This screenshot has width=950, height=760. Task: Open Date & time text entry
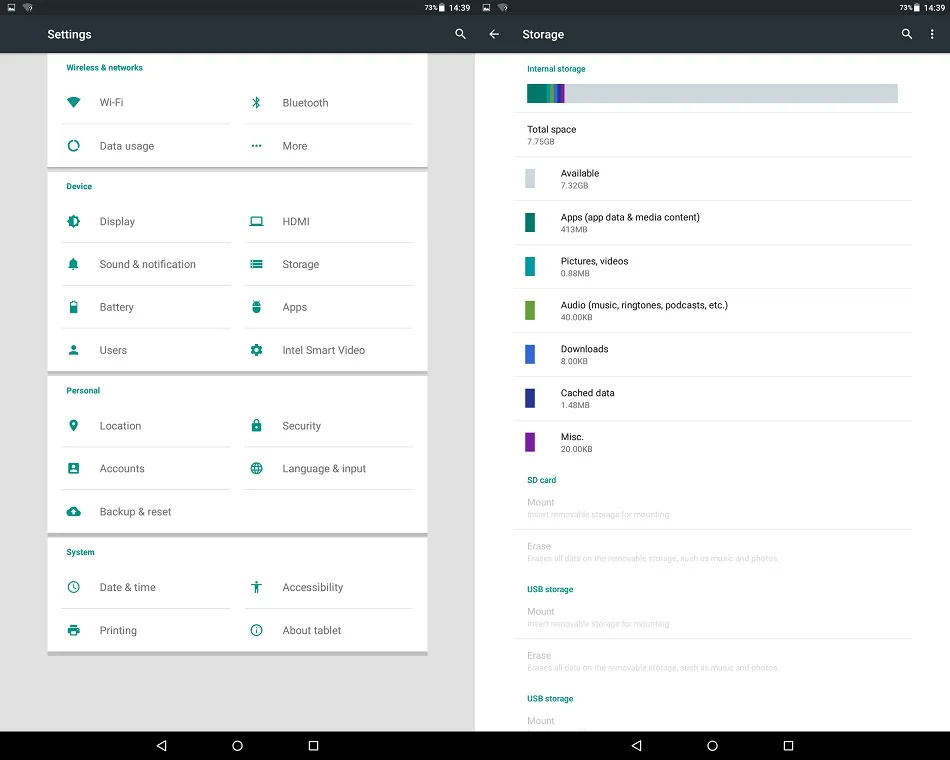pyautogui.click(x=127, y=587)
